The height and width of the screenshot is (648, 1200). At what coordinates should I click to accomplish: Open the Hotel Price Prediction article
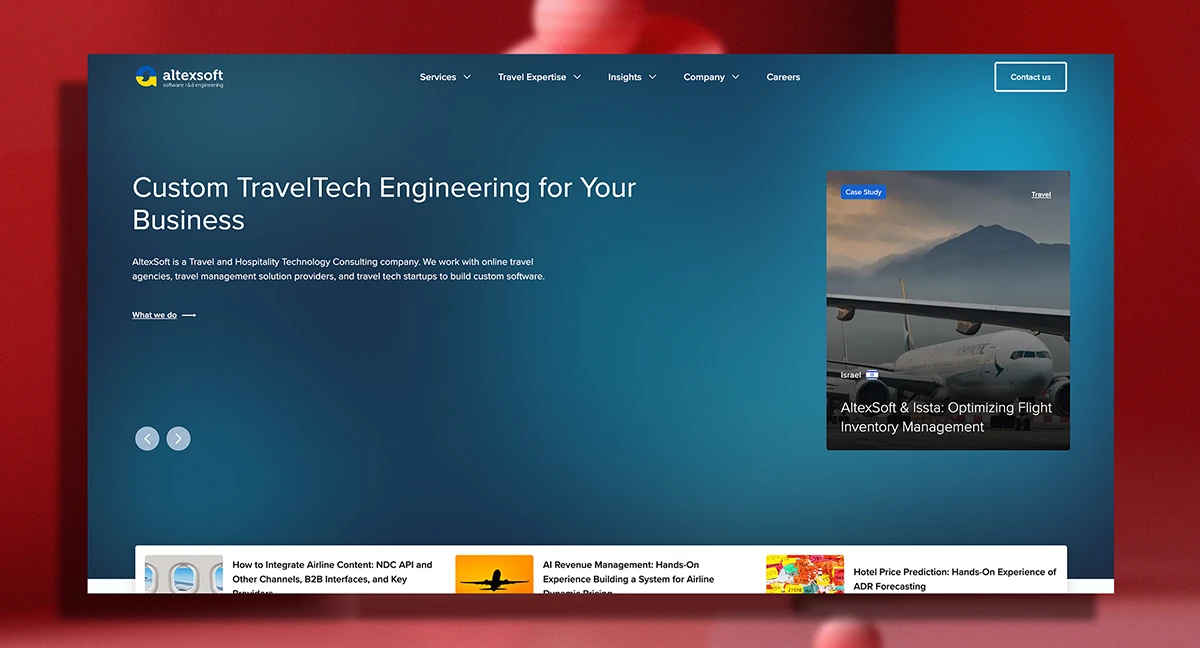pyautogui.click(x=954, y=579)
